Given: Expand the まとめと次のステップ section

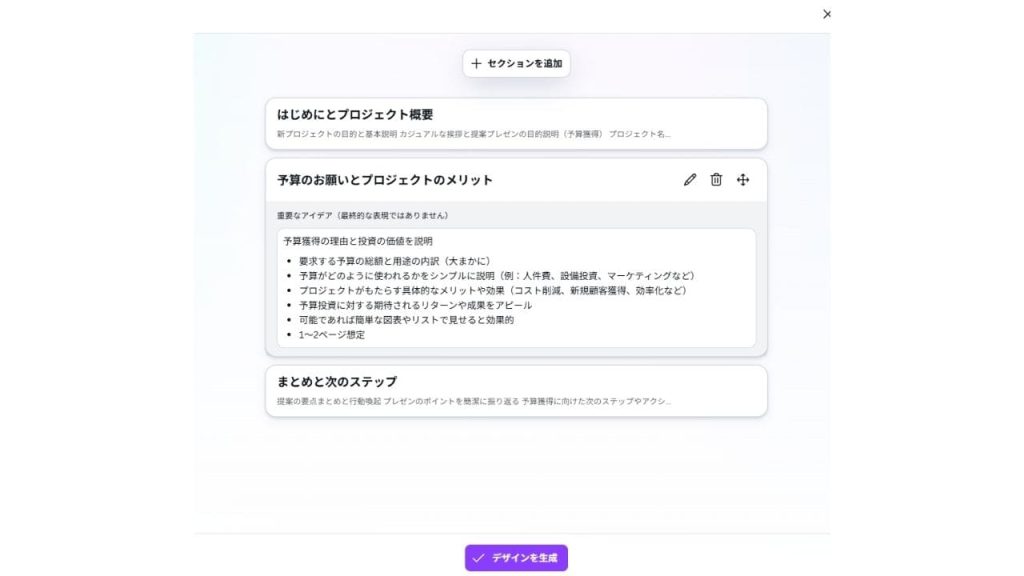Looking at the screenshot, I should 337,382.
